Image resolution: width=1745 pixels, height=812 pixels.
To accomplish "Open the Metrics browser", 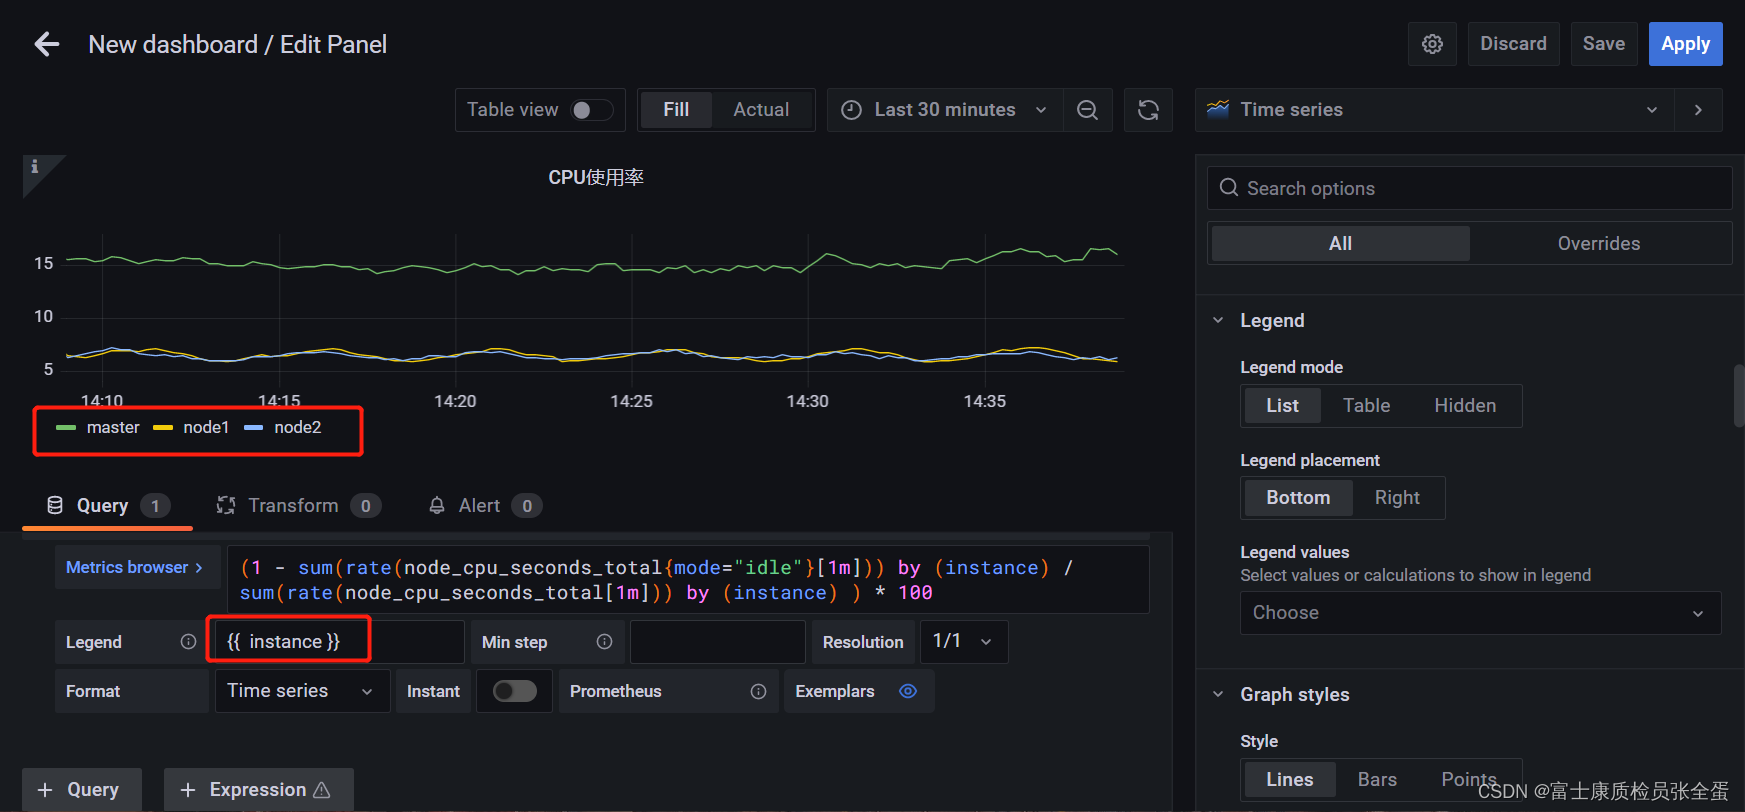I will click(135, 567).
